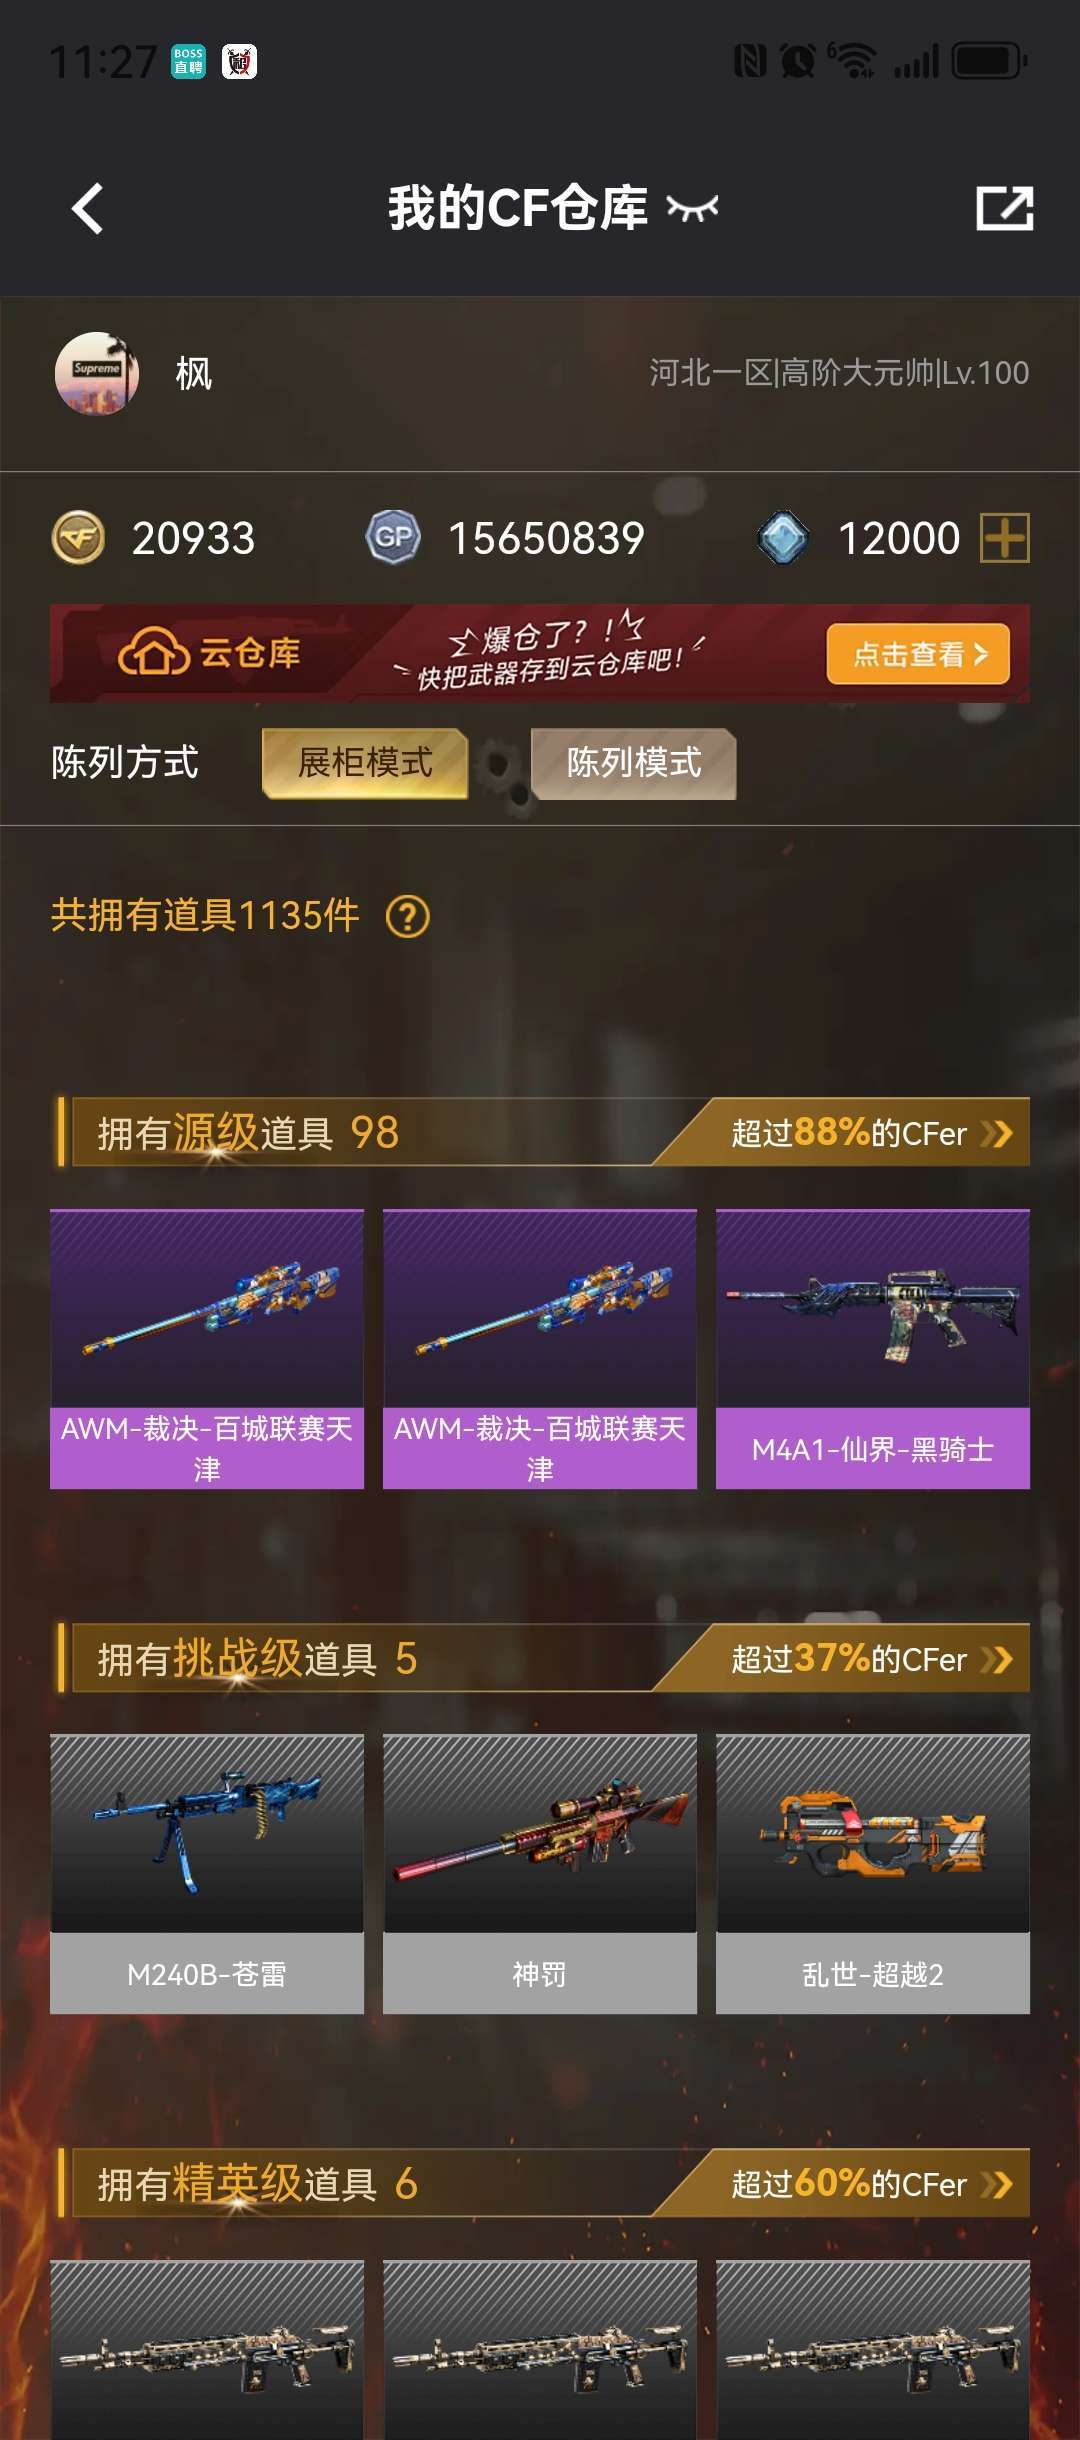Screen dimensions: 1080x2440
Task: Switch to 陈列模式 display mode
Action: (634, 763)
